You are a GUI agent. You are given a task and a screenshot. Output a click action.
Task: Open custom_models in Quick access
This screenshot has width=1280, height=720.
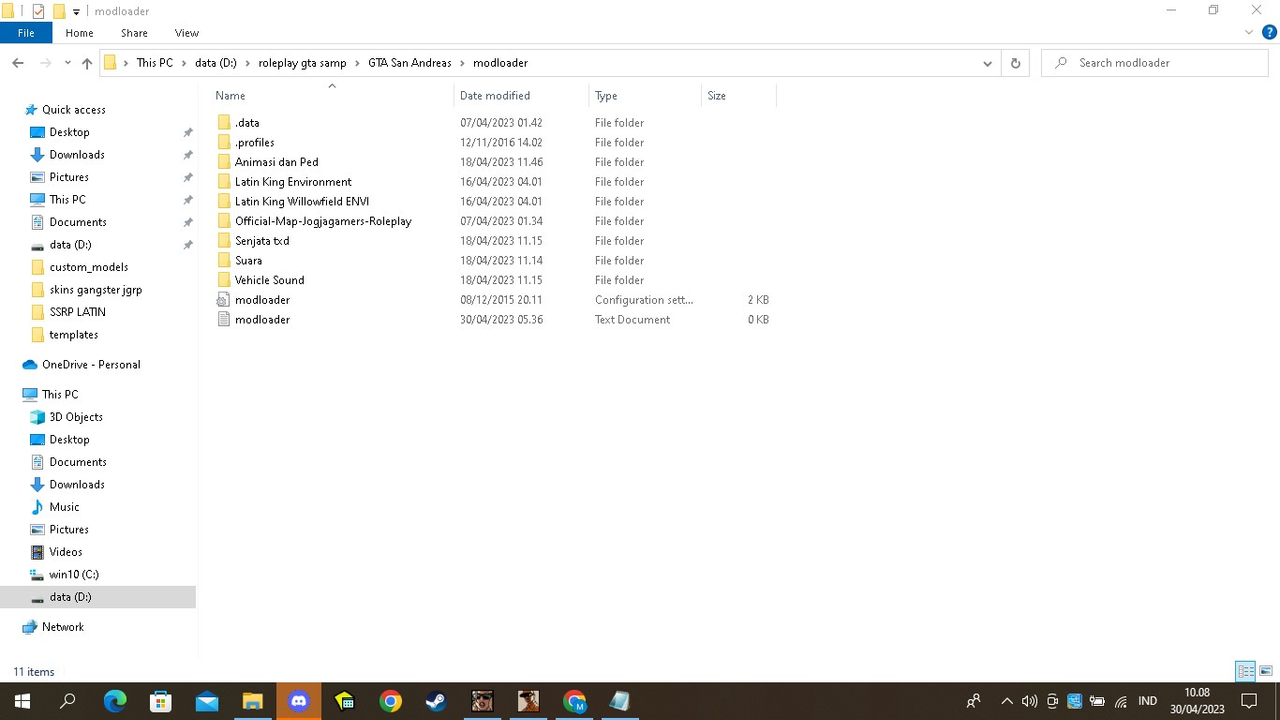pyautogui.click(x=88, y=267)
